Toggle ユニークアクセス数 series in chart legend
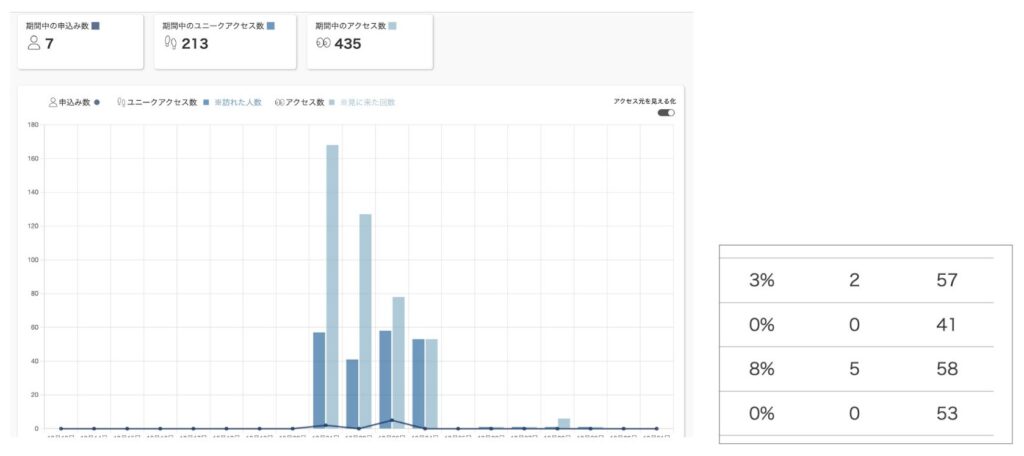 [163, 103]
